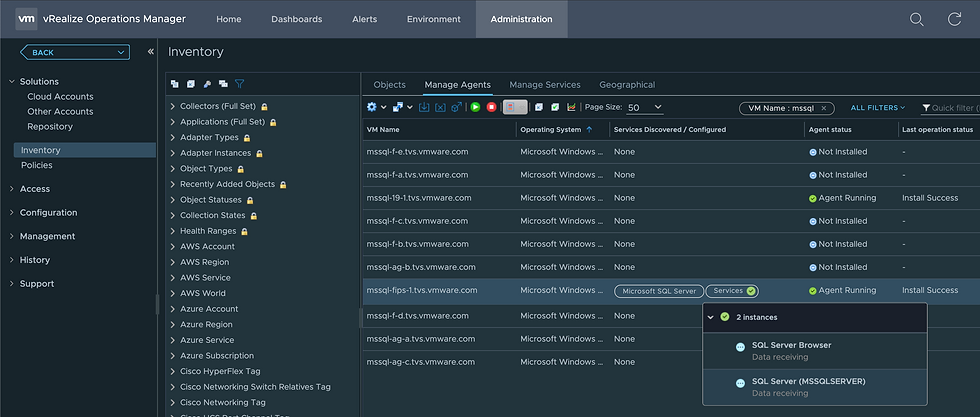Expand the Support section
The height and width of the screenshot is (417, 980).
click(x=11, y=284)
